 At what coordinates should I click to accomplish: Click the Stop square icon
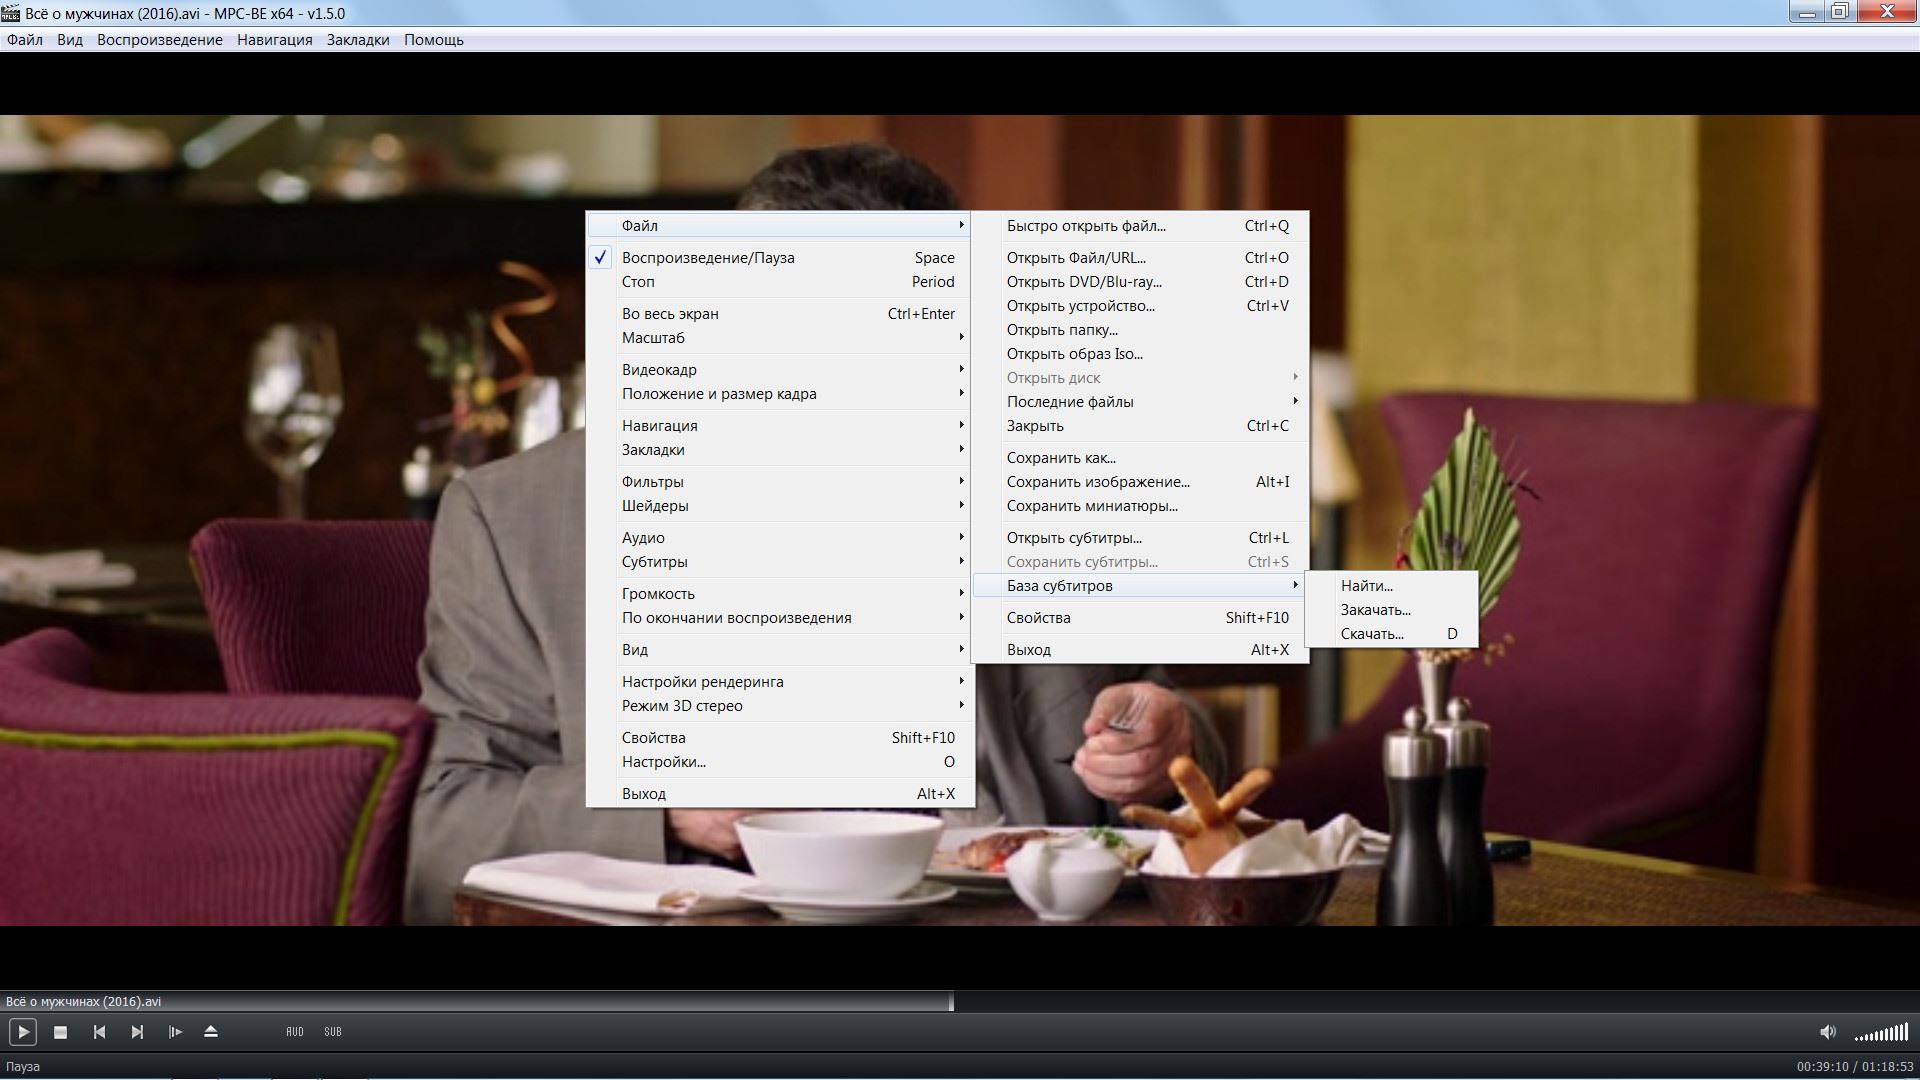tap(60, 1032)
